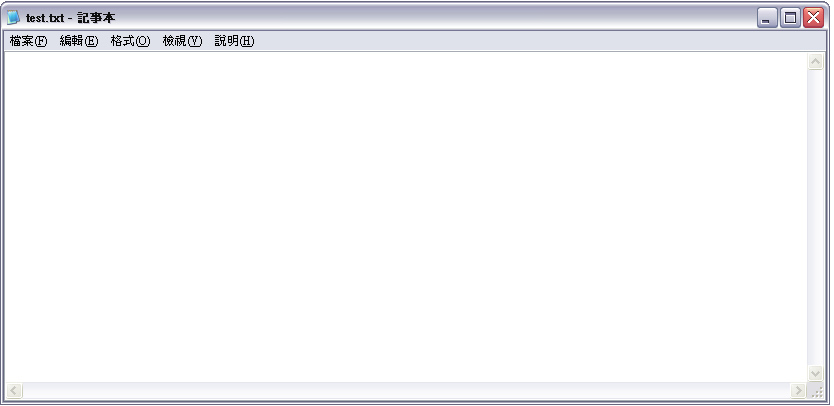Click the horizontal scrollbar track

406,391
